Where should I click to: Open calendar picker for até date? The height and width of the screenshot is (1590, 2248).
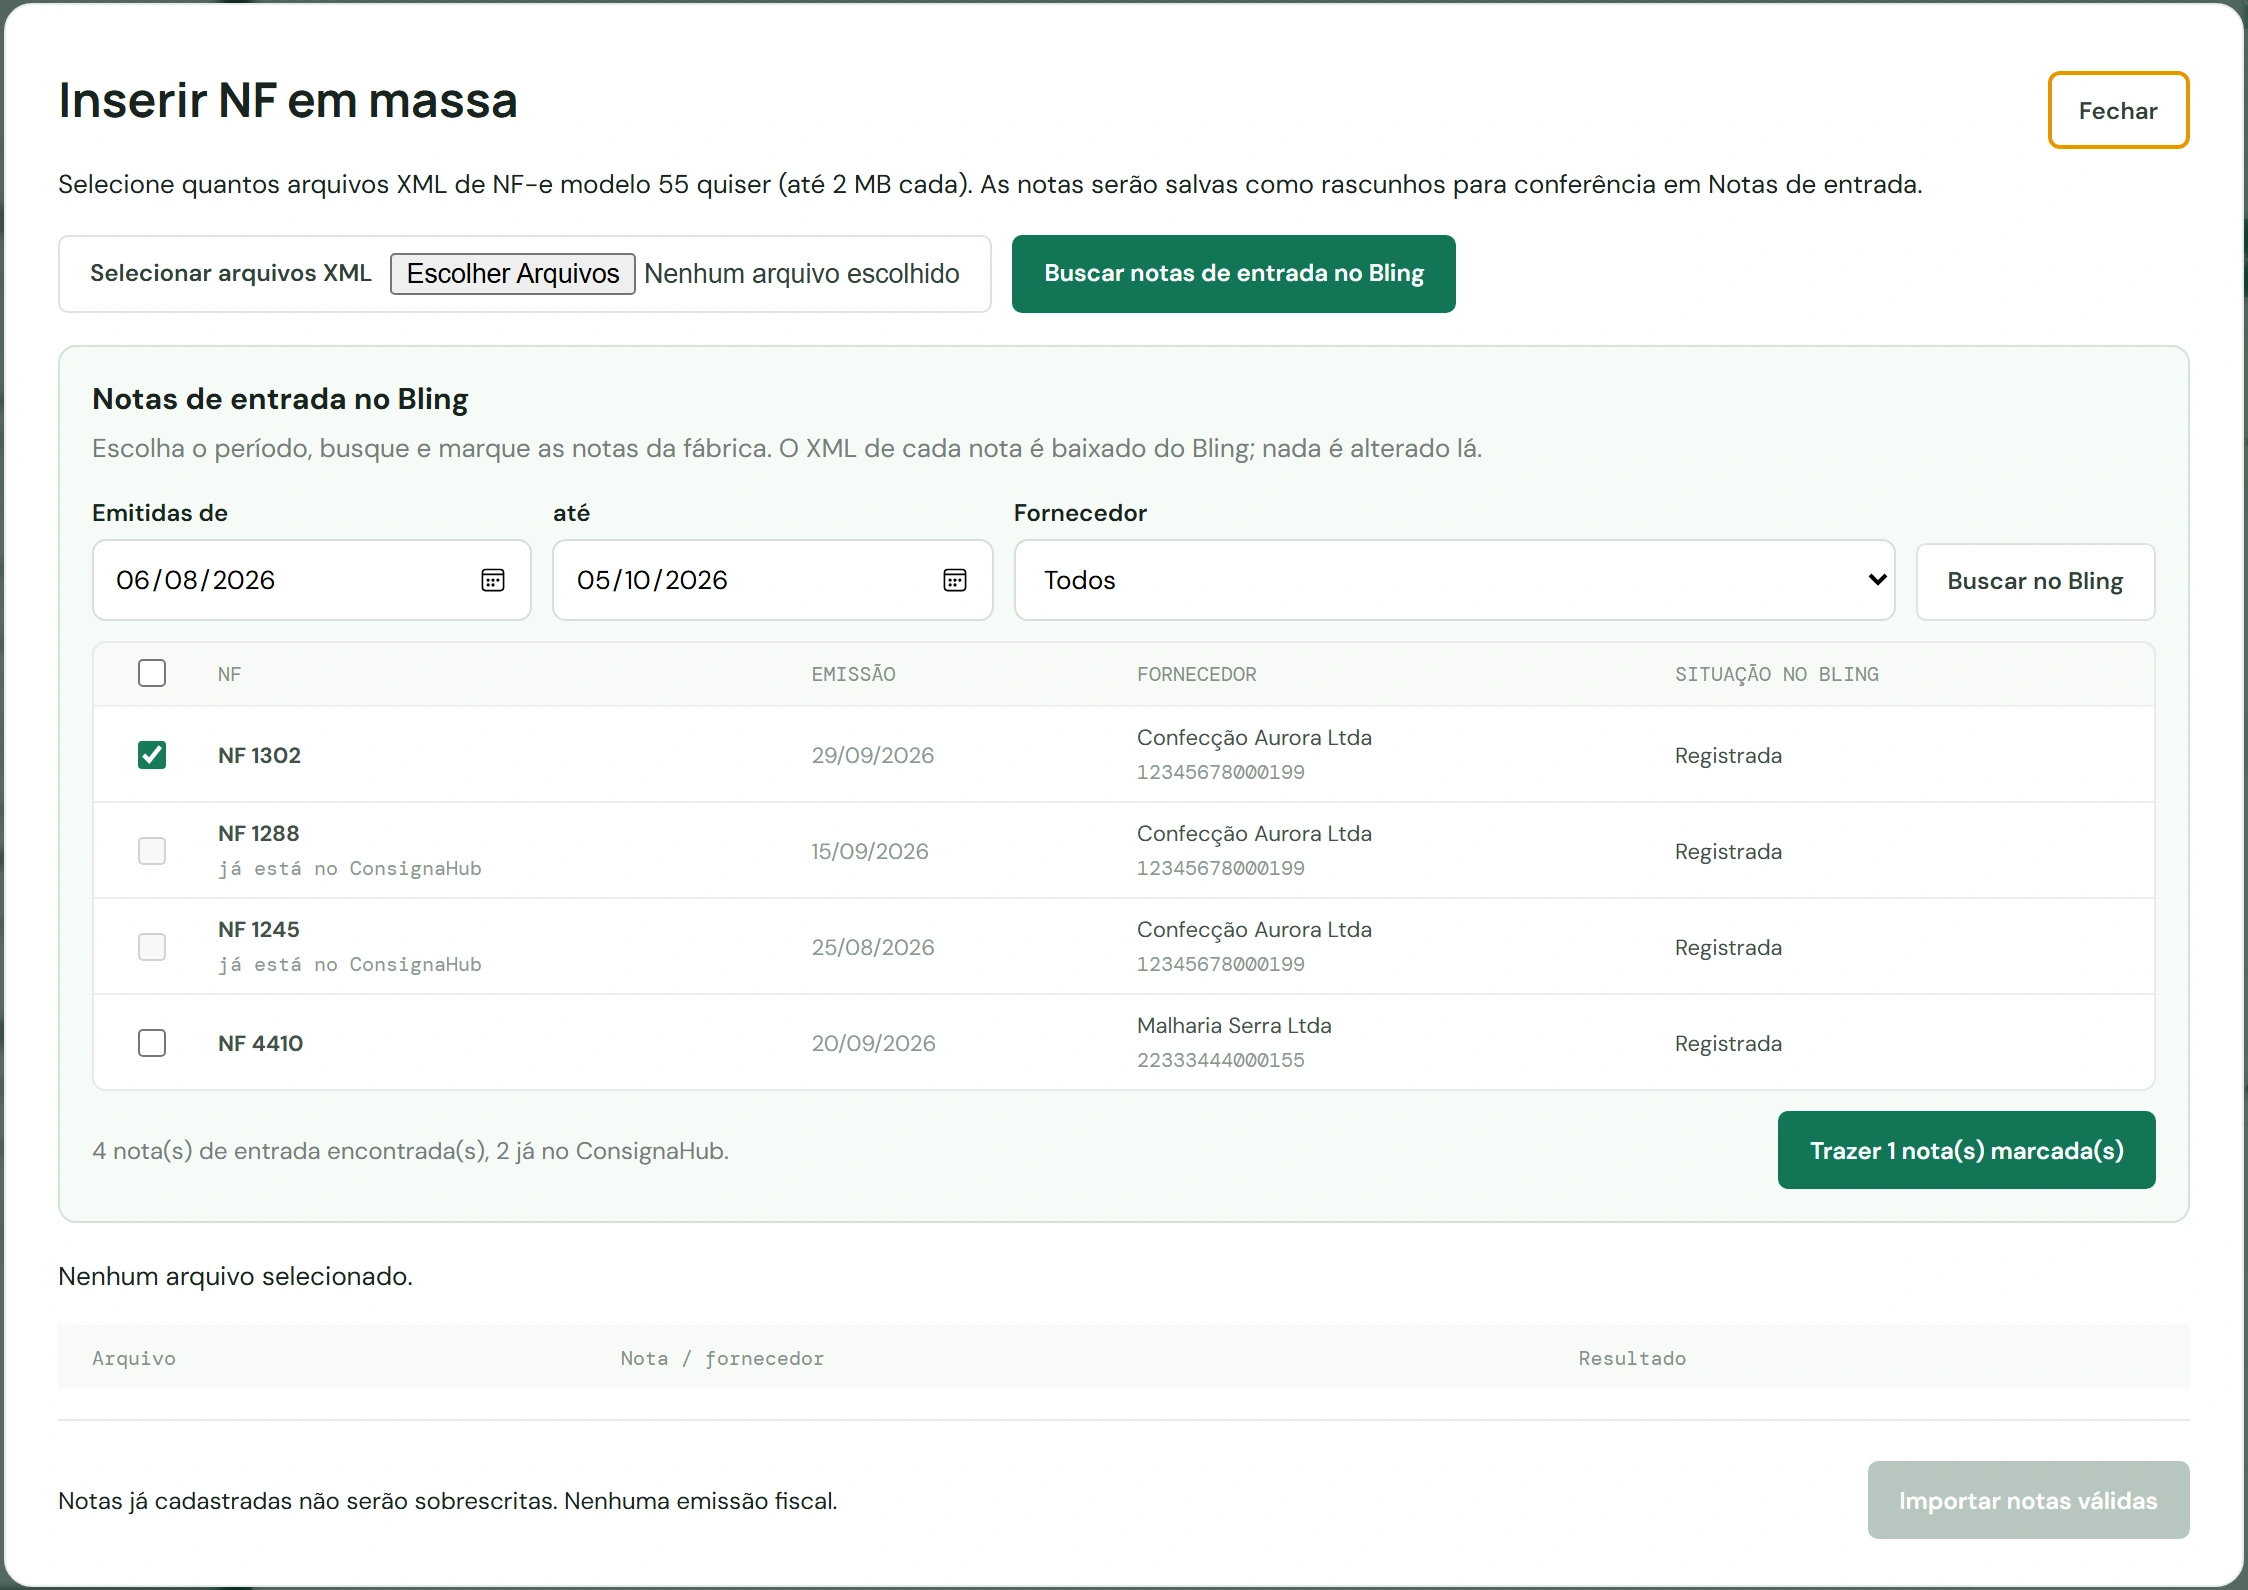[955, 580]
